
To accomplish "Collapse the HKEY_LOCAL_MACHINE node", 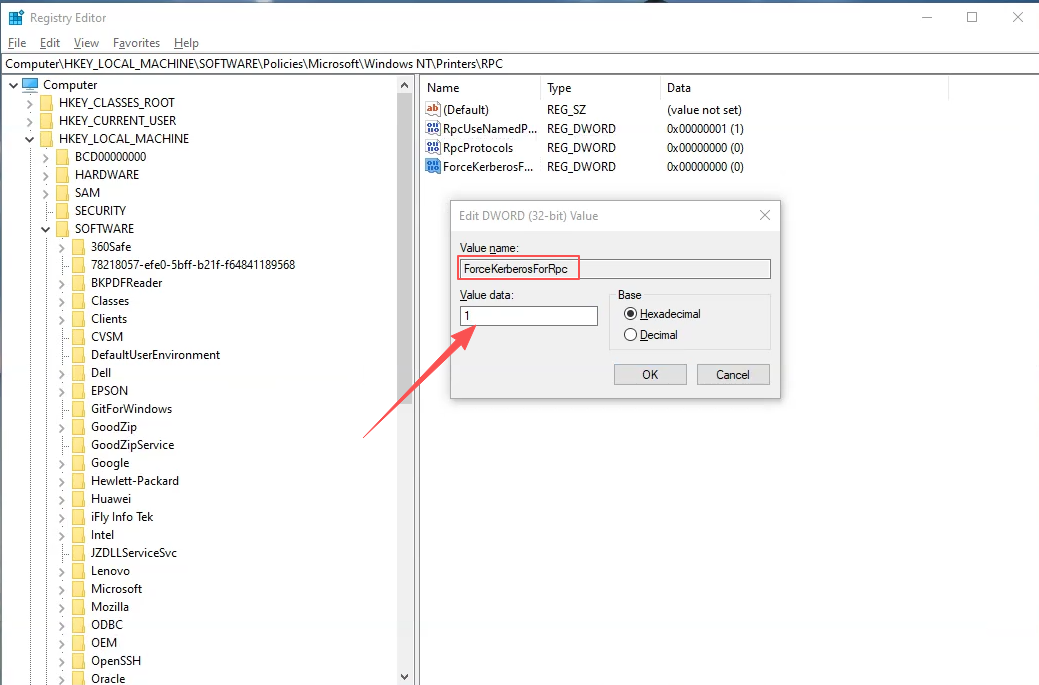I will point(29,139).
